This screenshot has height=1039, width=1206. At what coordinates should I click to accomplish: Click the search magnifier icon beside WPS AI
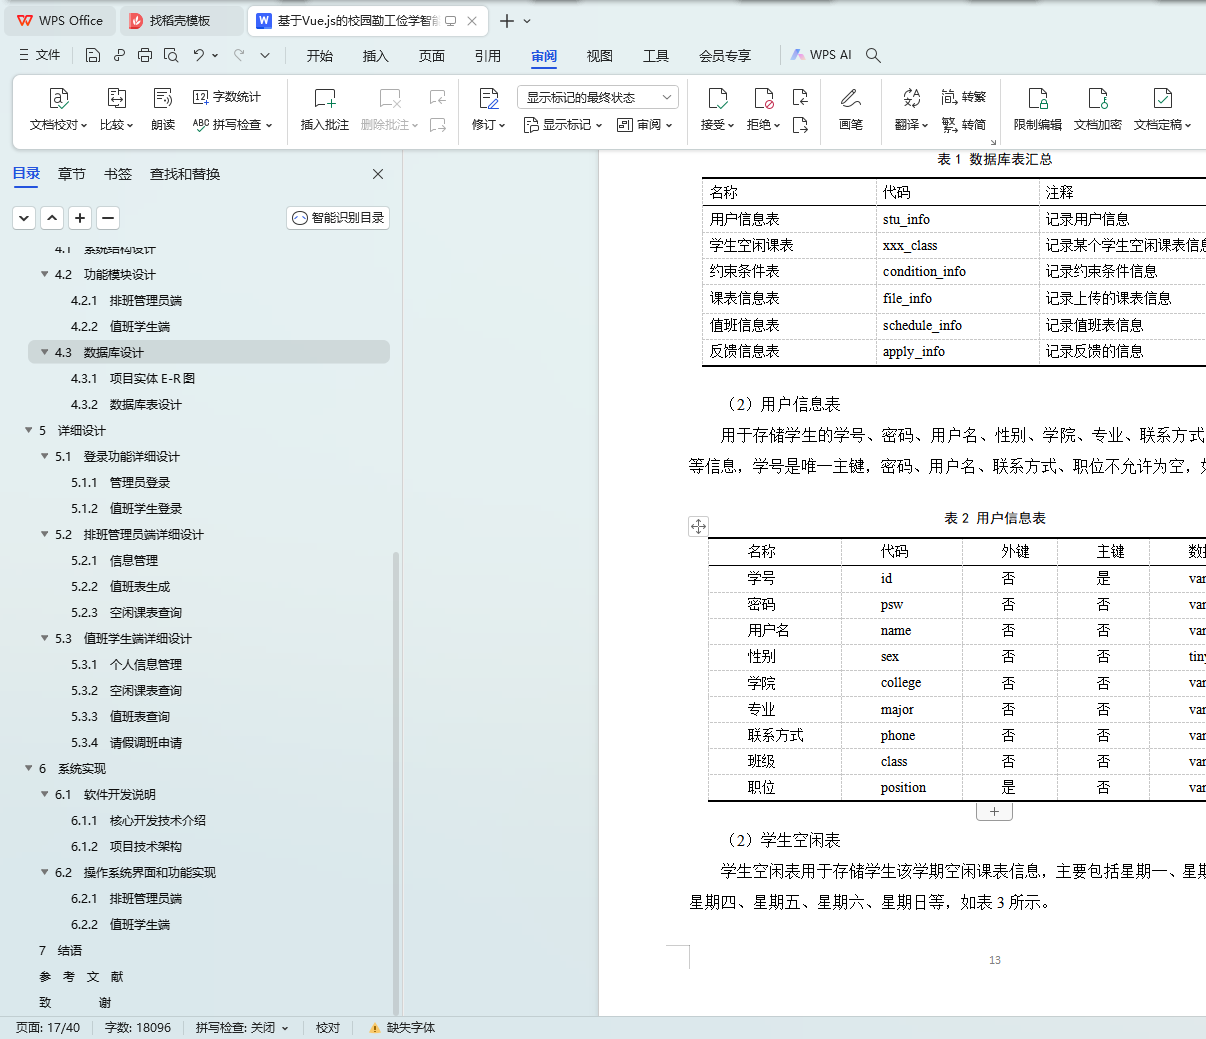point(873,55)
